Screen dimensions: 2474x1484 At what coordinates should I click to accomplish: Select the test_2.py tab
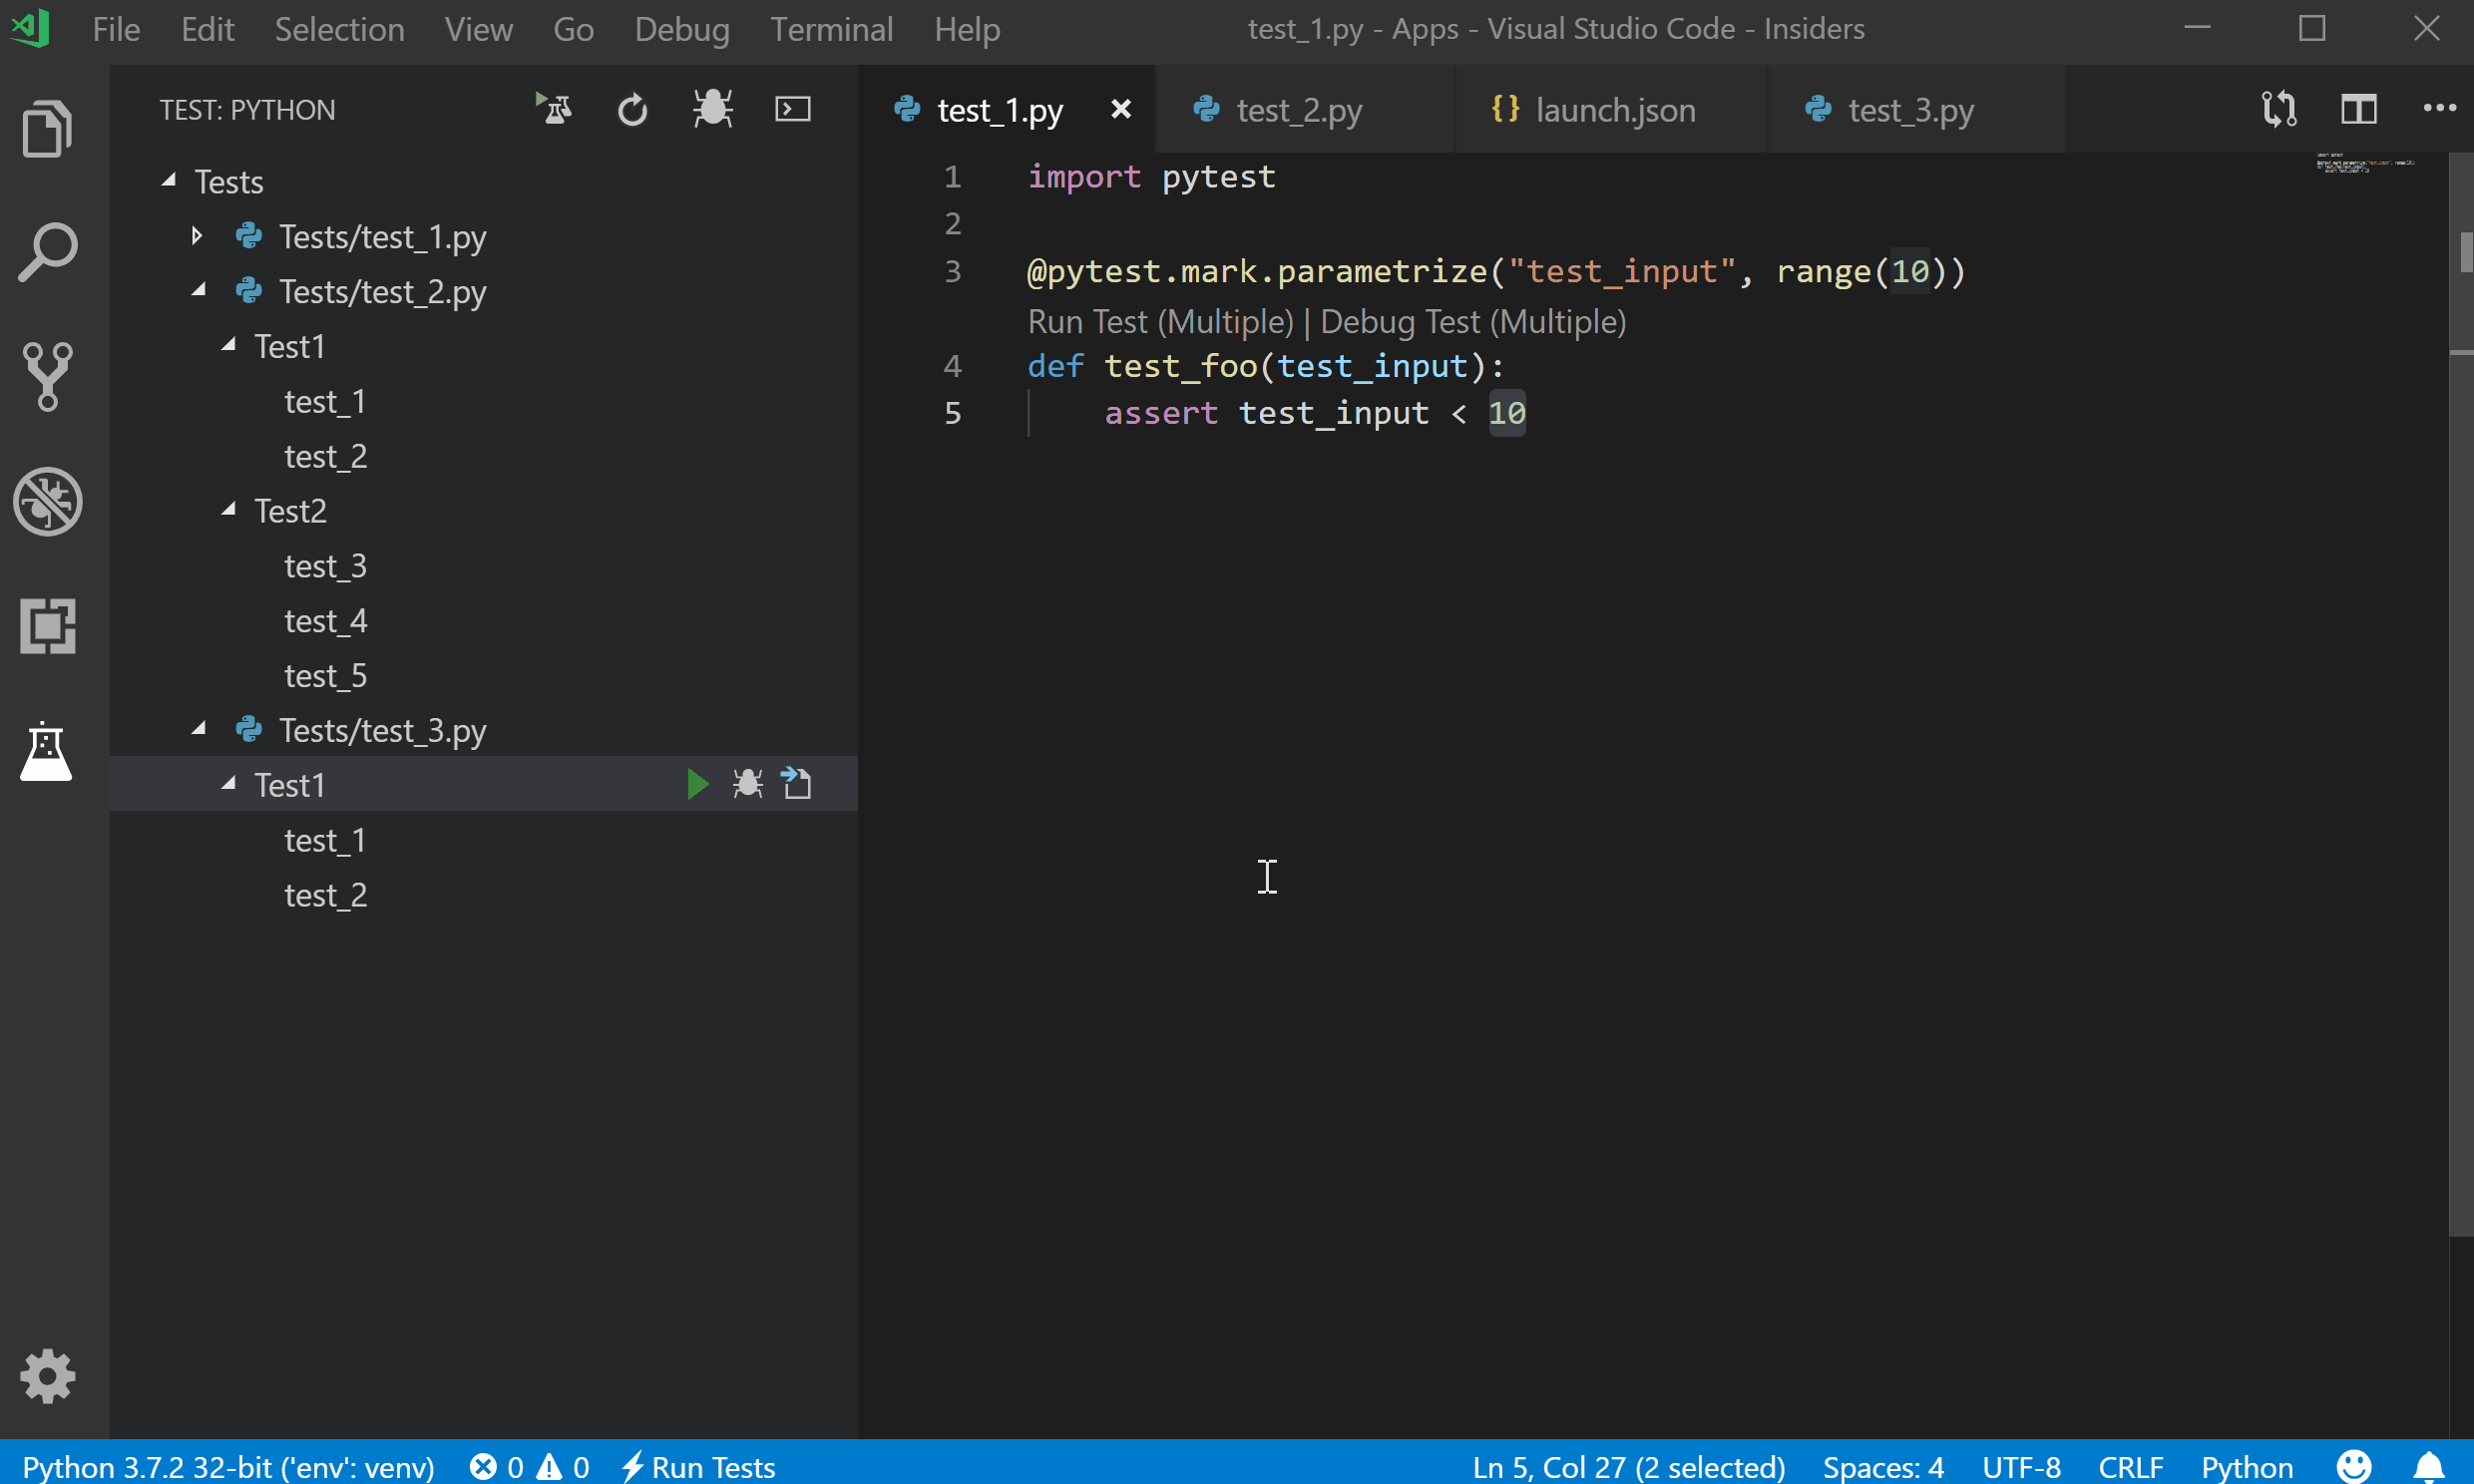click(x=1299, y=108)
